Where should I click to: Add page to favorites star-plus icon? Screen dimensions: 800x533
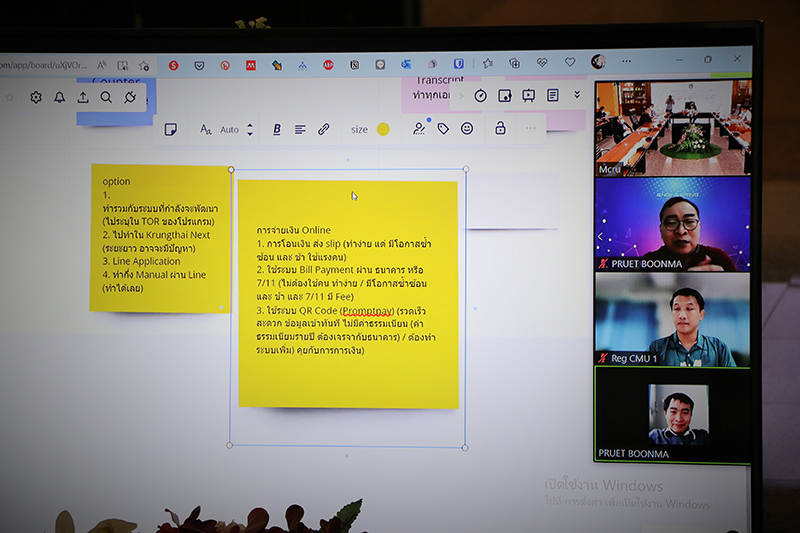coord(144,66)
